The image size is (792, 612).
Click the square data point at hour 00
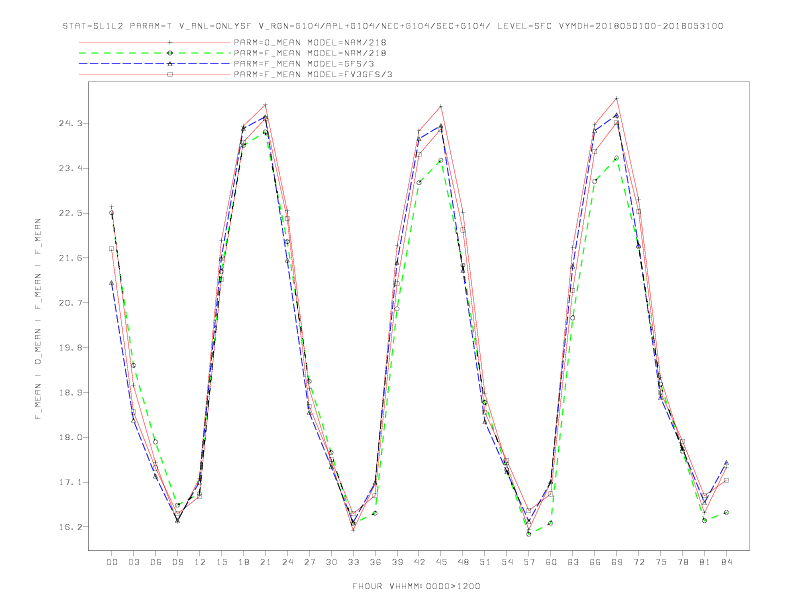point(112,249)
